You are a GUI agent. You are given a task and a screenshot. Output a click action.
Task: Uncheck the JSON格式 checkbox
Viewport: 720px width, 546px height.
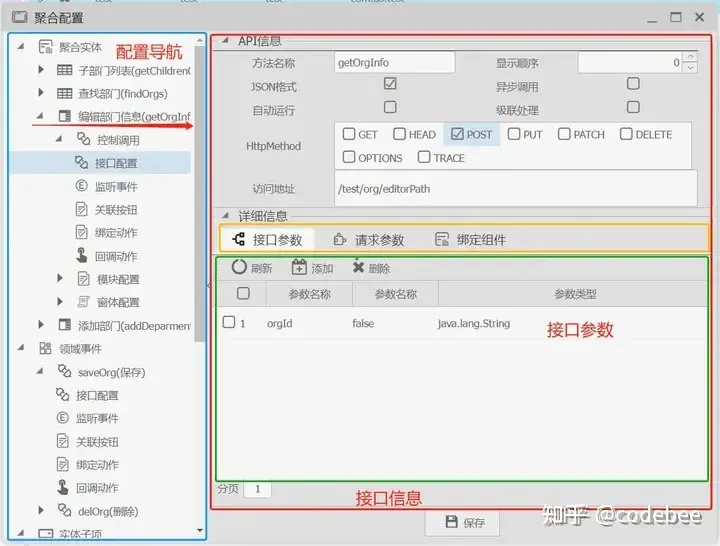click(390, 84)
